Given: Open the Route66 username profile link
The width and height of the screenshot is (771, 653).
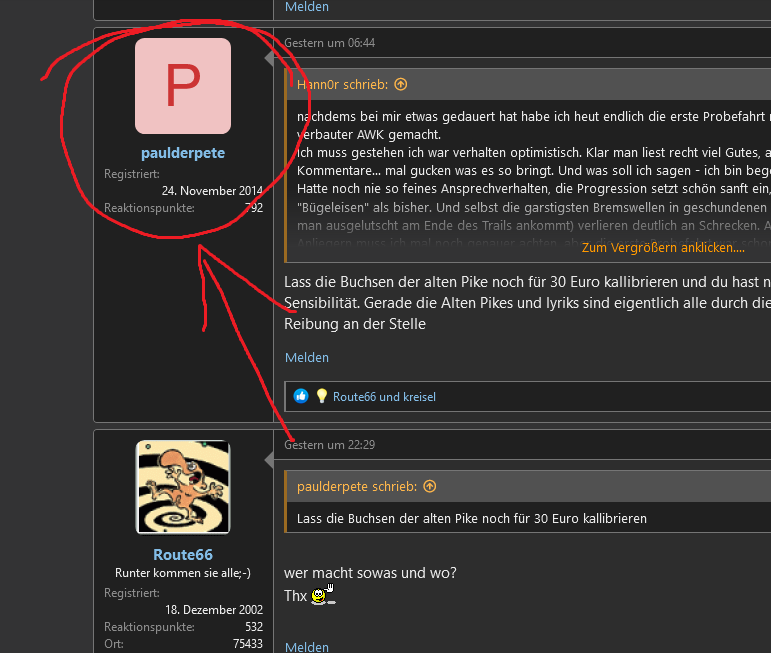Looking at the screenshot, I should (182, 555).
